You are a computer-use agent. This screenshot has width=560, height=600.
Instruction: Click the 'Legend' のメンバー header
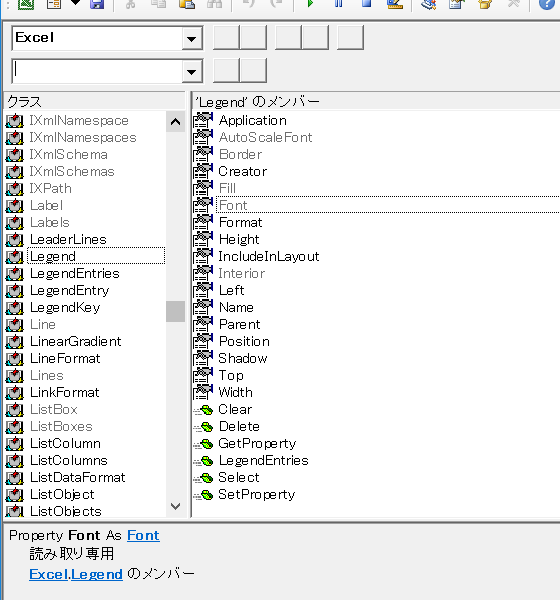click(x=376, y=102)
